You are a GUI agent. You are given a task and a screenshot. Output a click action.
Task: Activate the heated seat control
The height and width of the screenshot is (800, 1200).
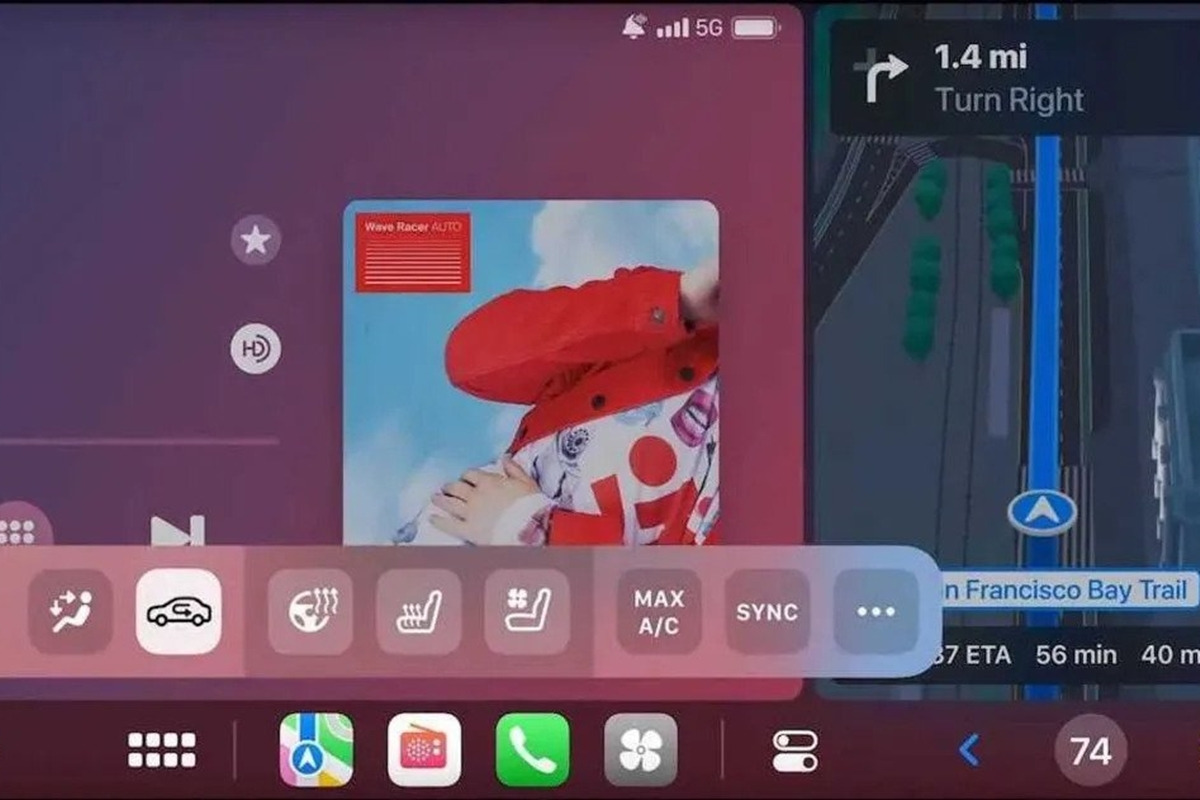(x=418, y=611)
